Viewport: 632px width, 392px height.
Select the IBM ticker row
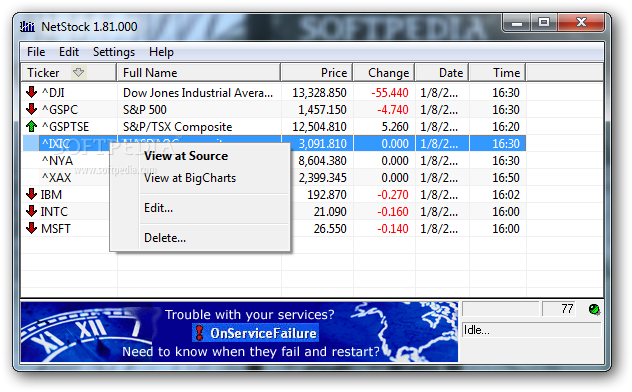click(274, 194)
